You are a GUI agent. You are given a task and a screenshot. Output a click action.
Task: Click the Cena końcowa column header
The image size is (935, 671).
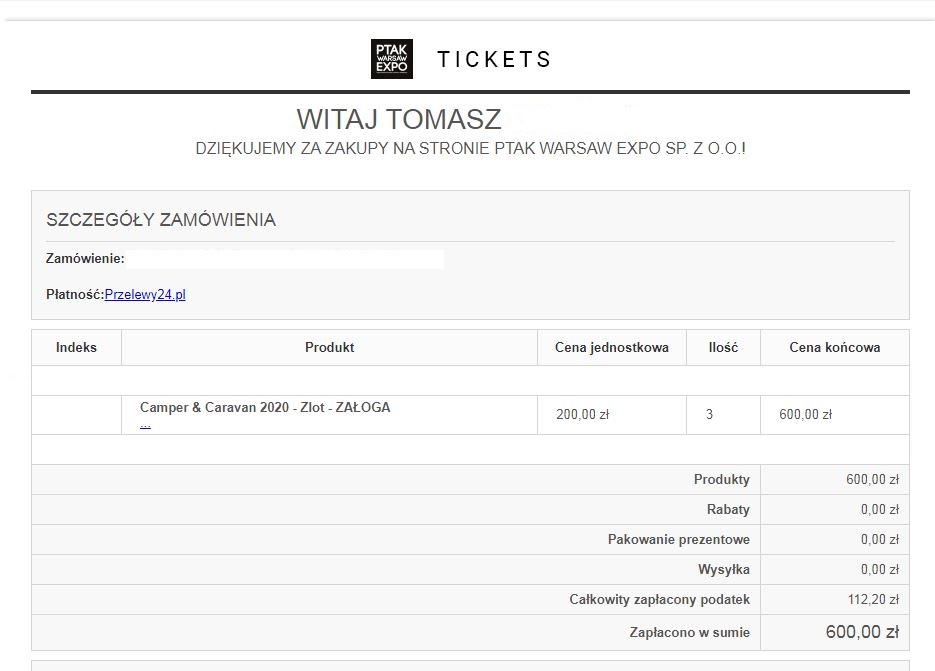pyautogui.click(x=835, y=348)
